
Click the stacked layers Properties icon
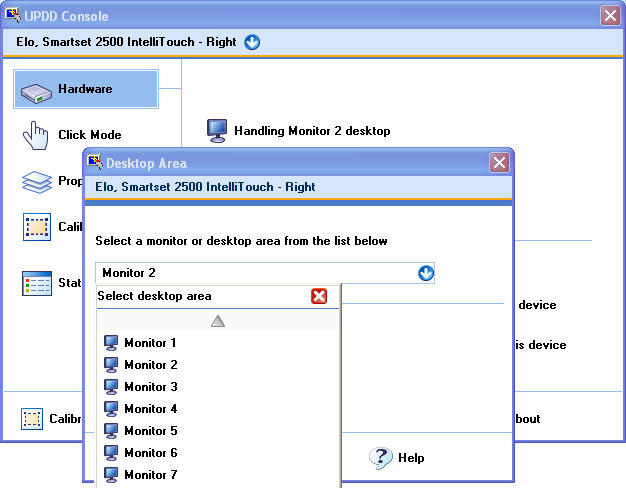point(36,182)
